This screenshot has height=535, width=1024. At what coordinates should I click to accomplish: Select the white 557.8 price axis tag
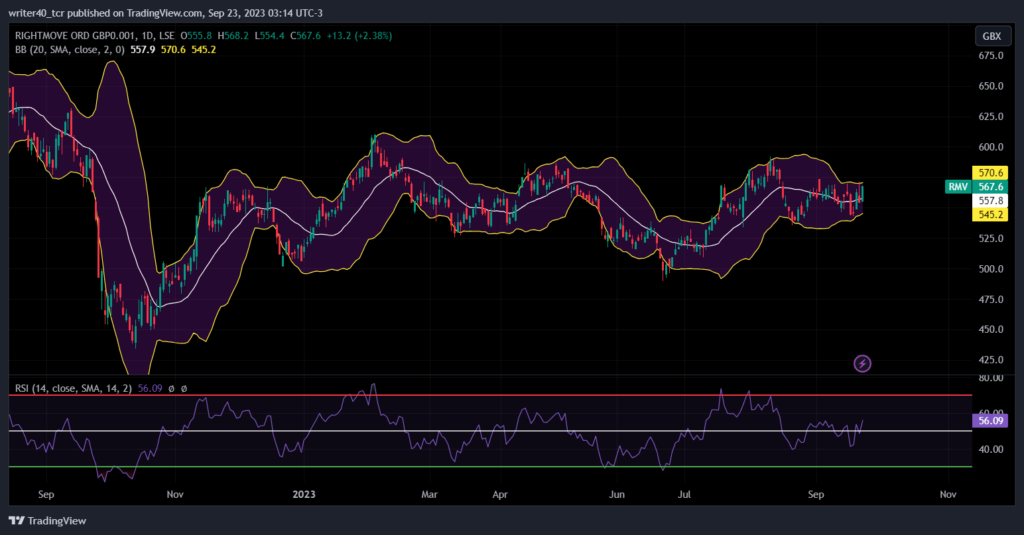click(990, 201)
